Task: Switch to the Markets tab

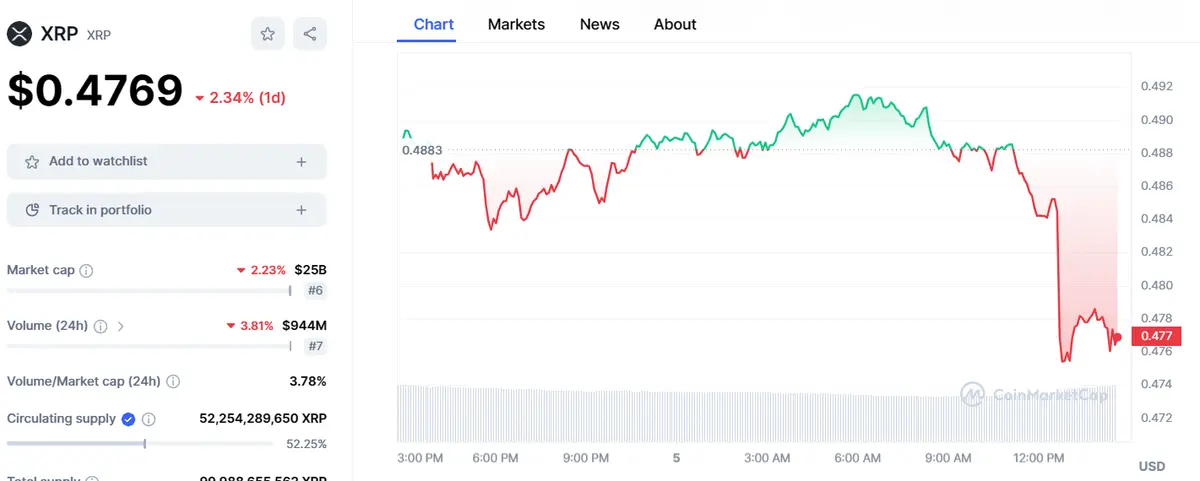Action: tap(516, 24)
